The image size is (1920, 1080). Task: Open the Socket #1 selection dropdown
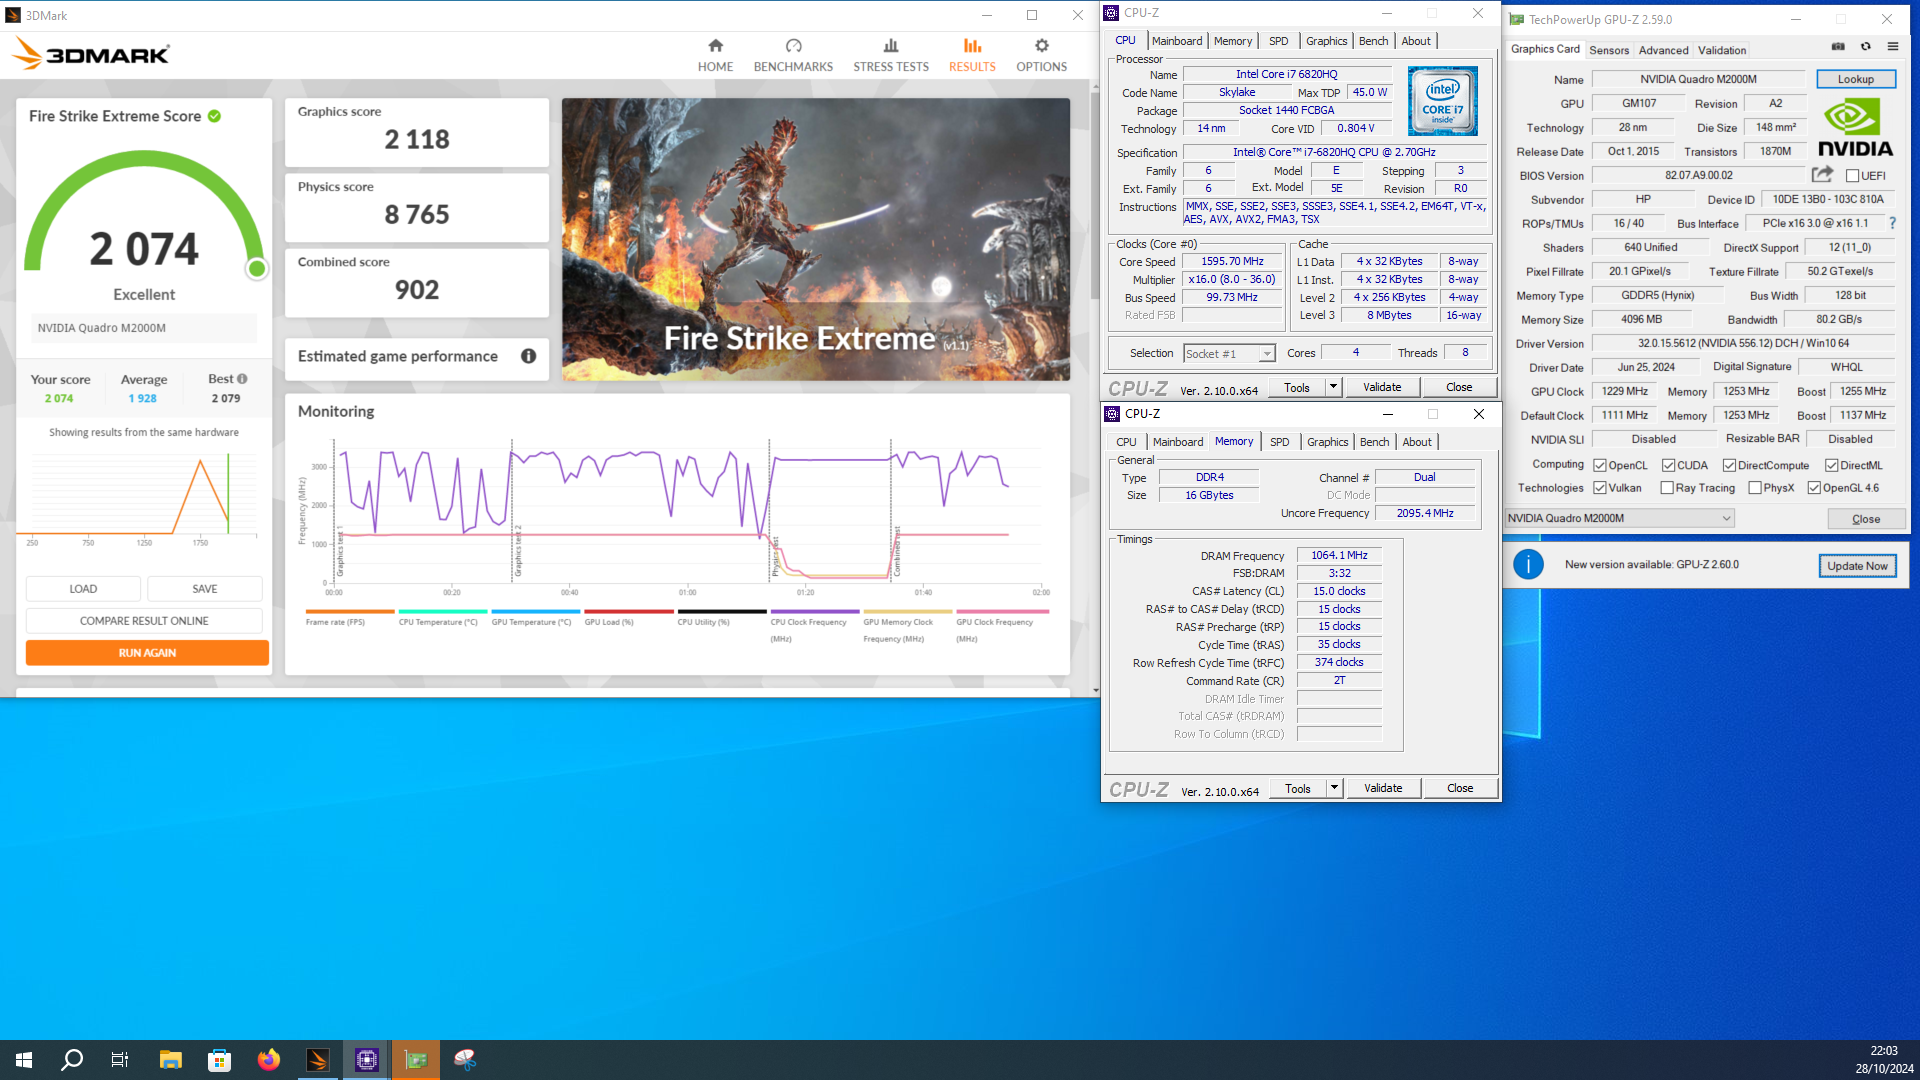1229,353
